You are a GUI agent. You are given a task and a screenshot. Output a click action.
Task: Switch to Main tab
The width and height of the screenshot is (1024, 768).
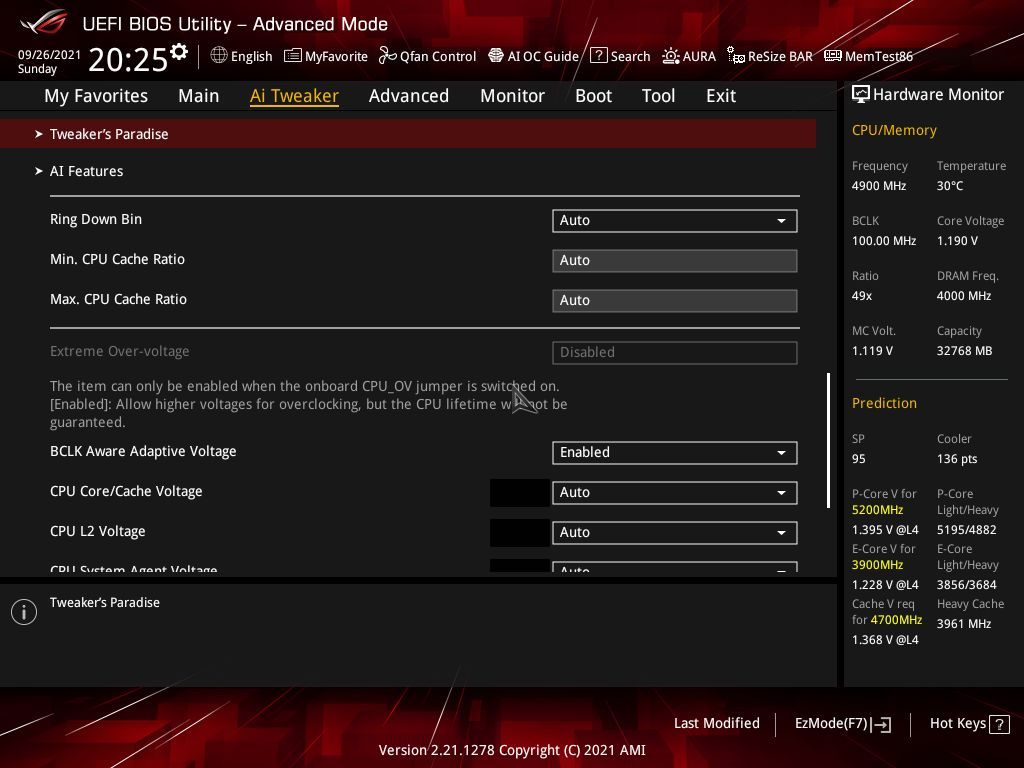point(199,96)
